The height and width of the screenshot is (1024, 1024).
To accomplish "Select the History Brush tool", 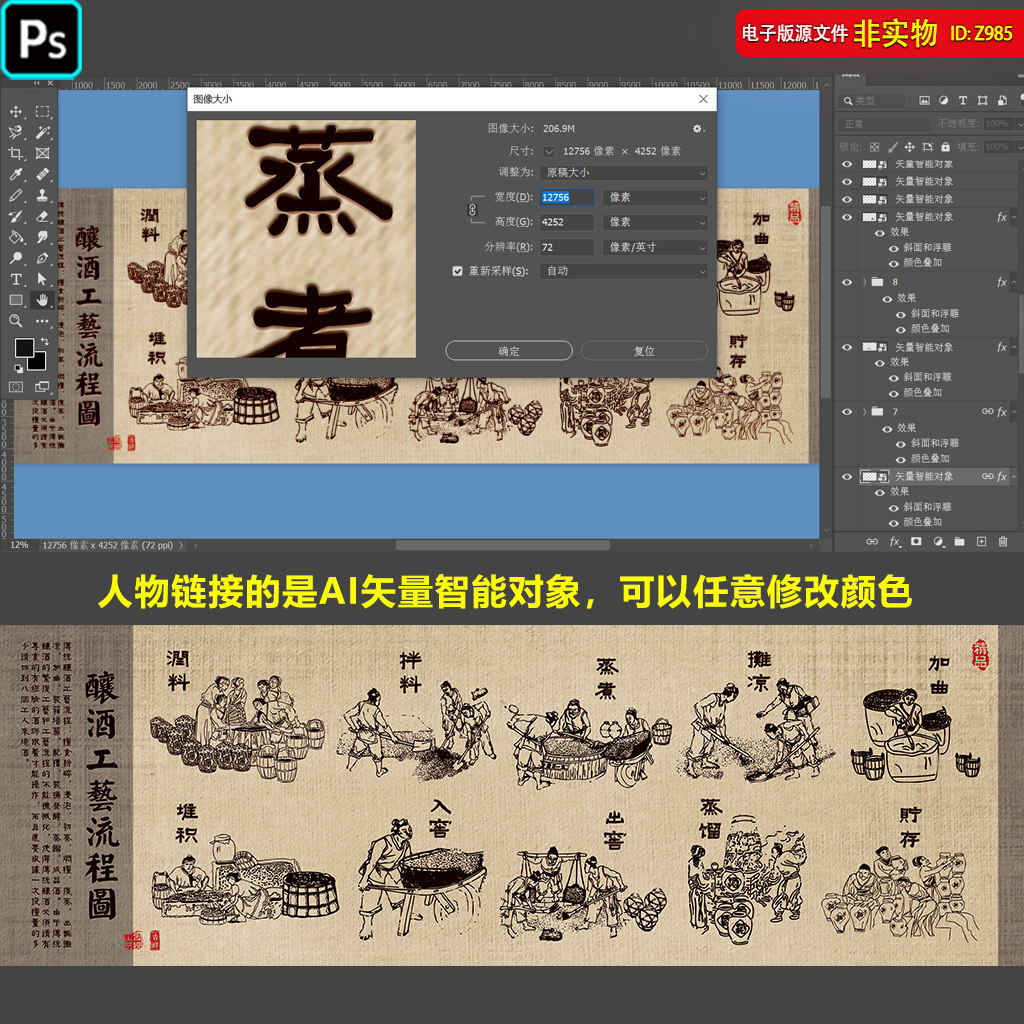I will point(16,216).
